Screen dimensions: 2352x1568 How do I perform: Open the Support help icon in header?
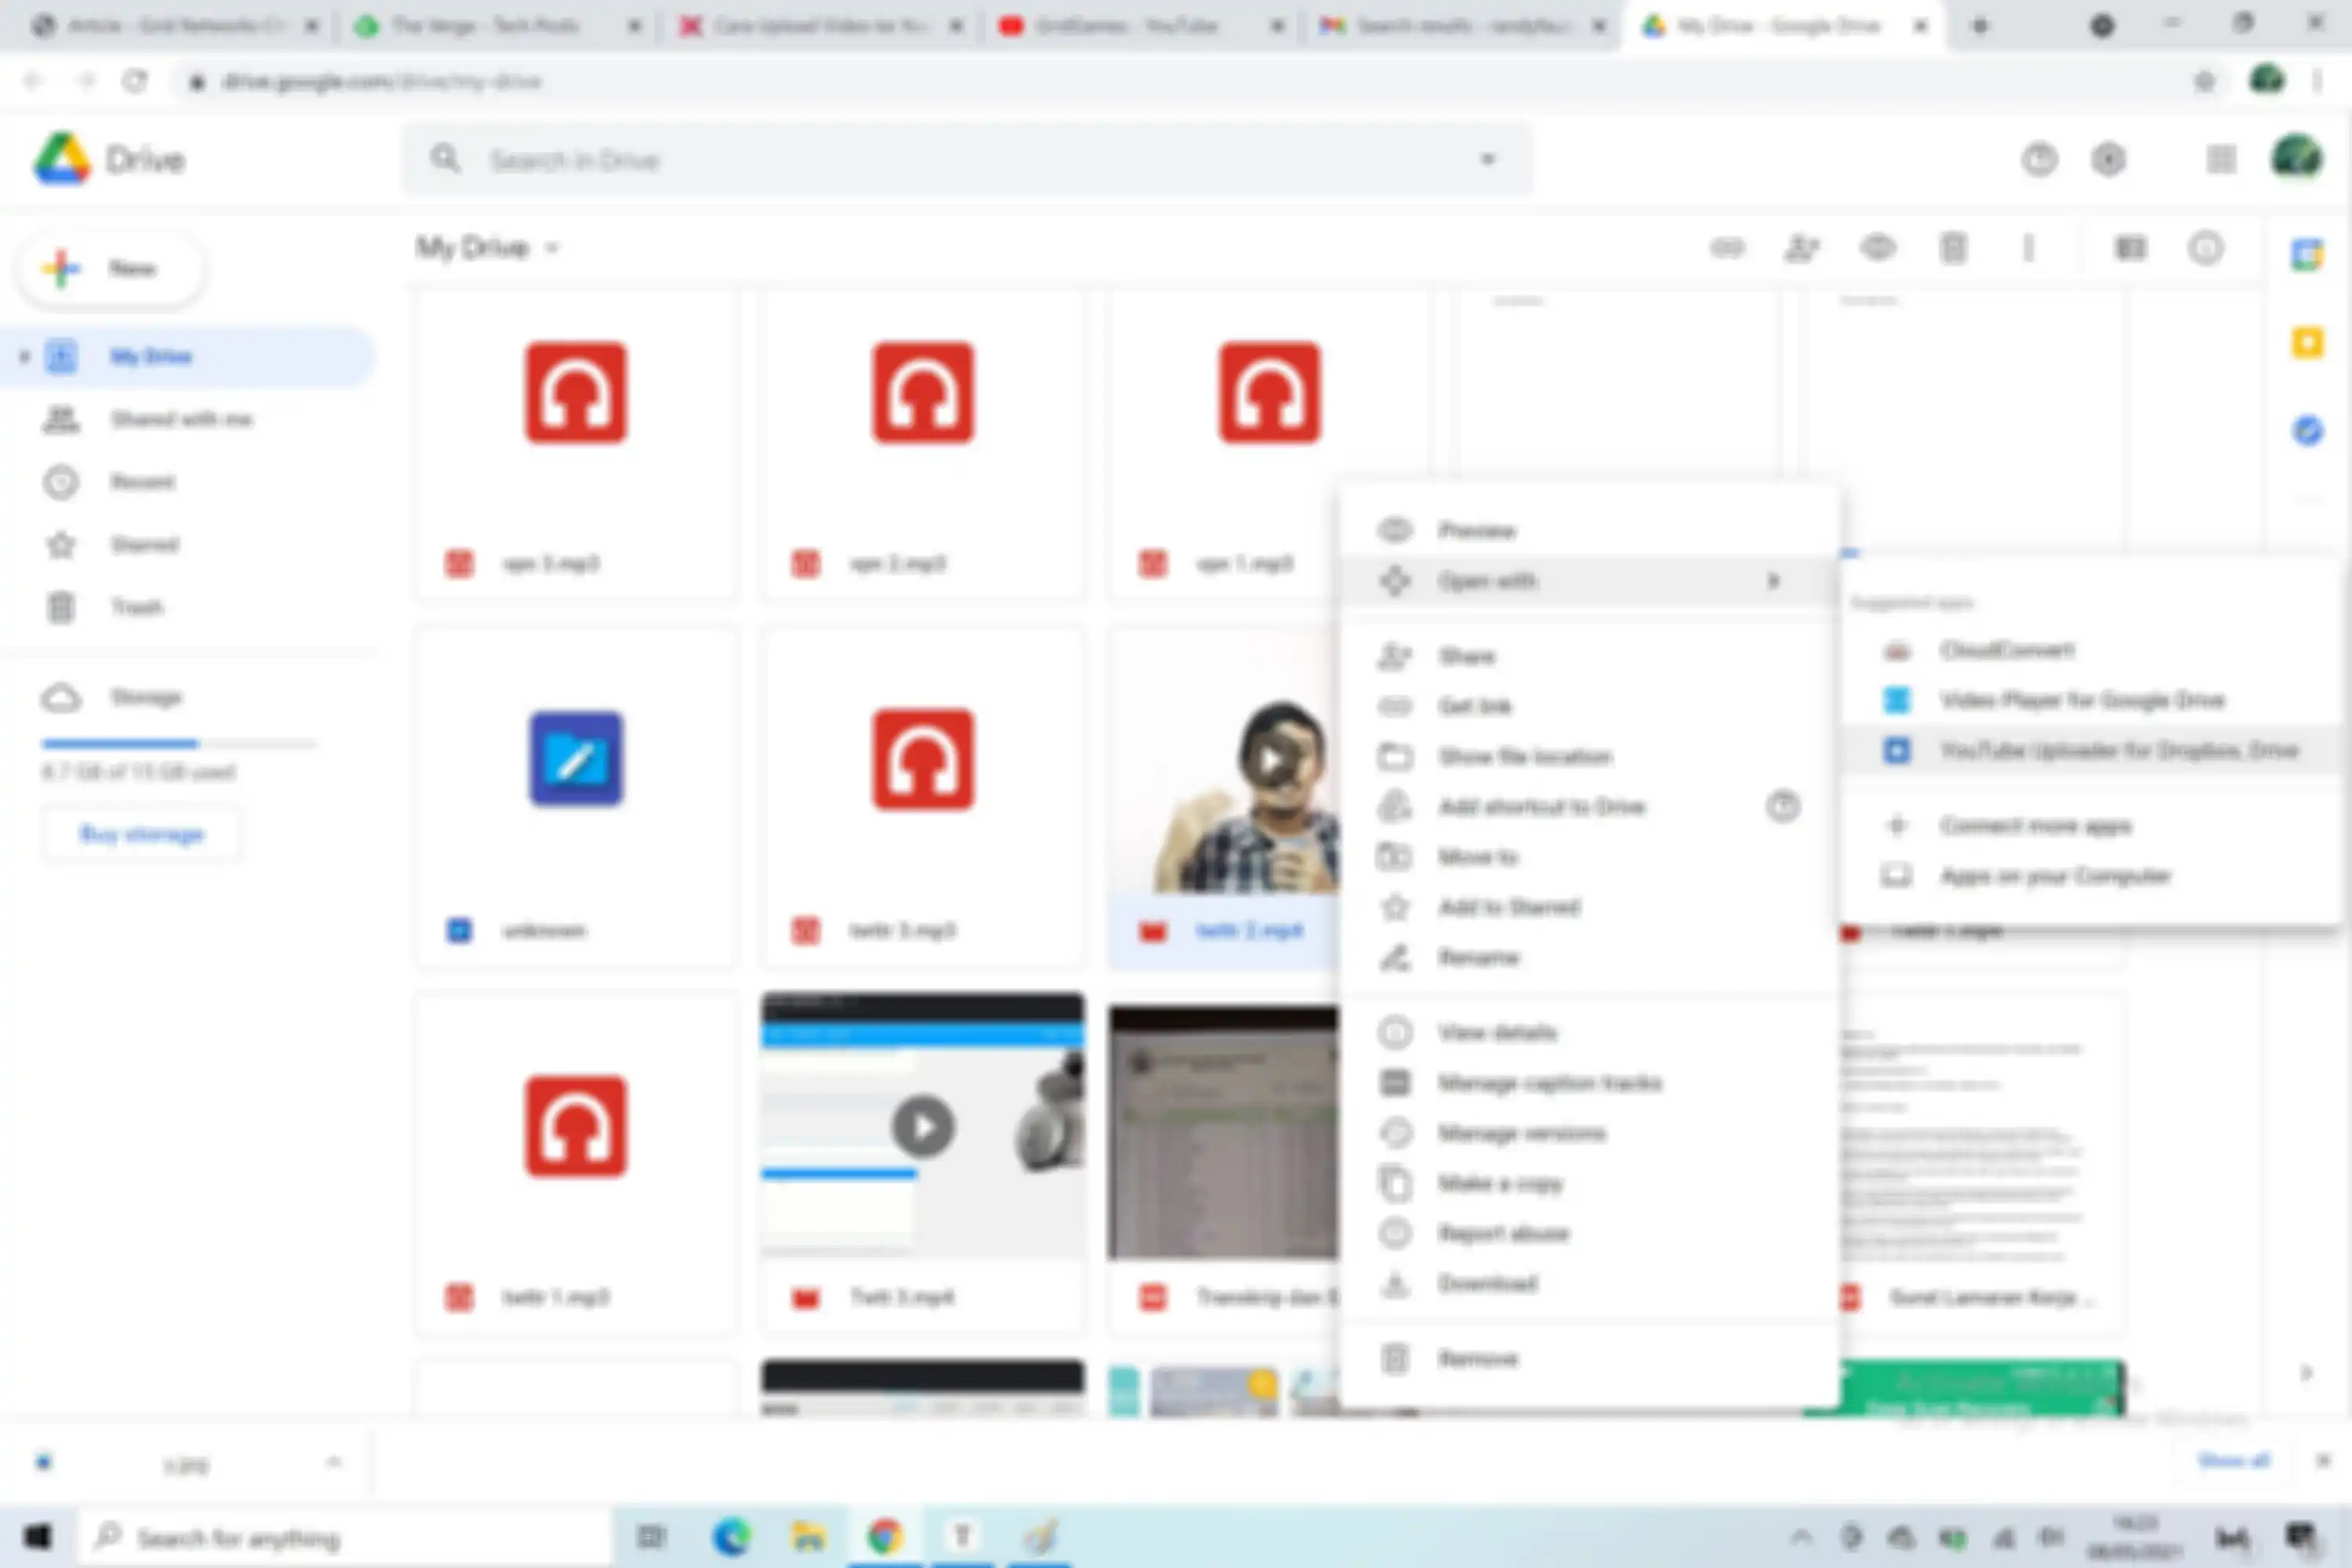pos(2039,160)
